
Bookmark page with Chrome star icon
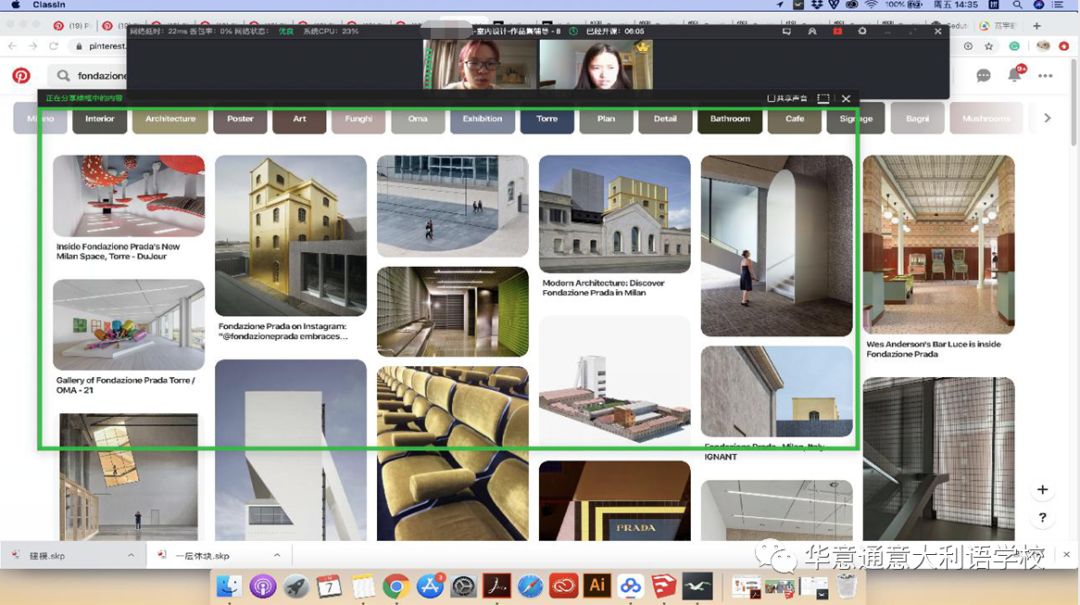pos(989,46)
